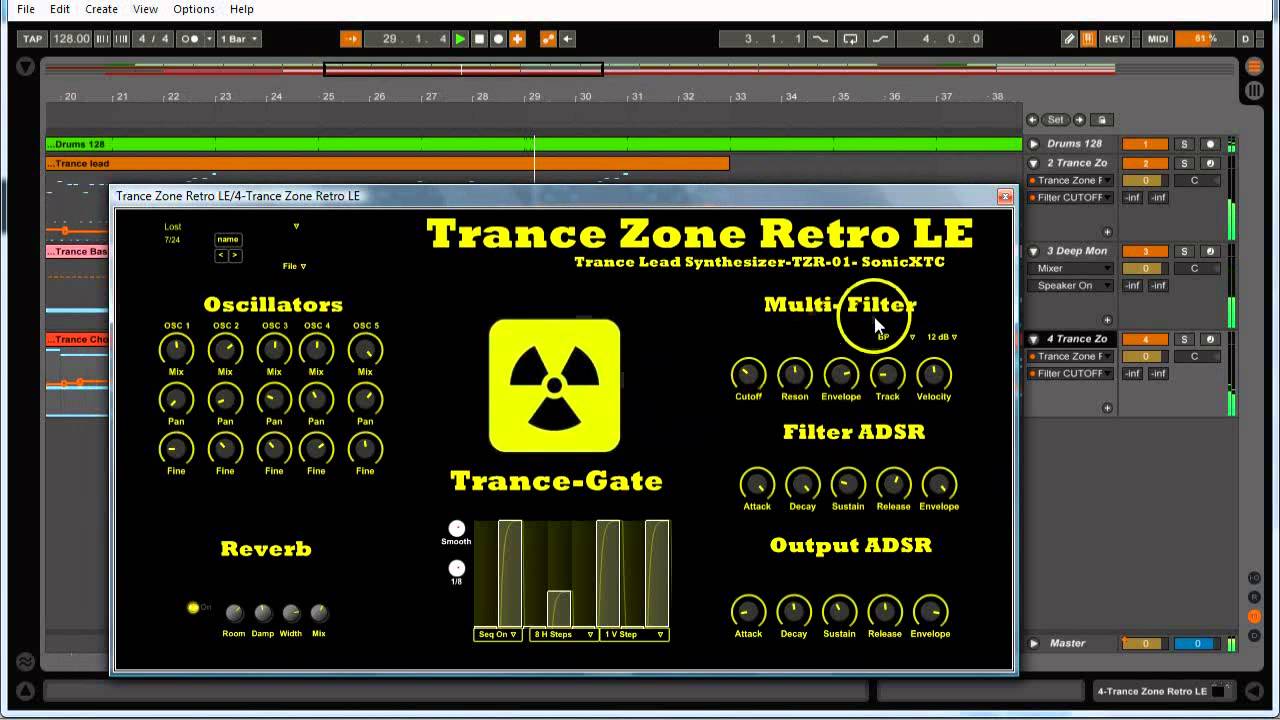
Task: Click the preset name button
Action: click(228, 239)
